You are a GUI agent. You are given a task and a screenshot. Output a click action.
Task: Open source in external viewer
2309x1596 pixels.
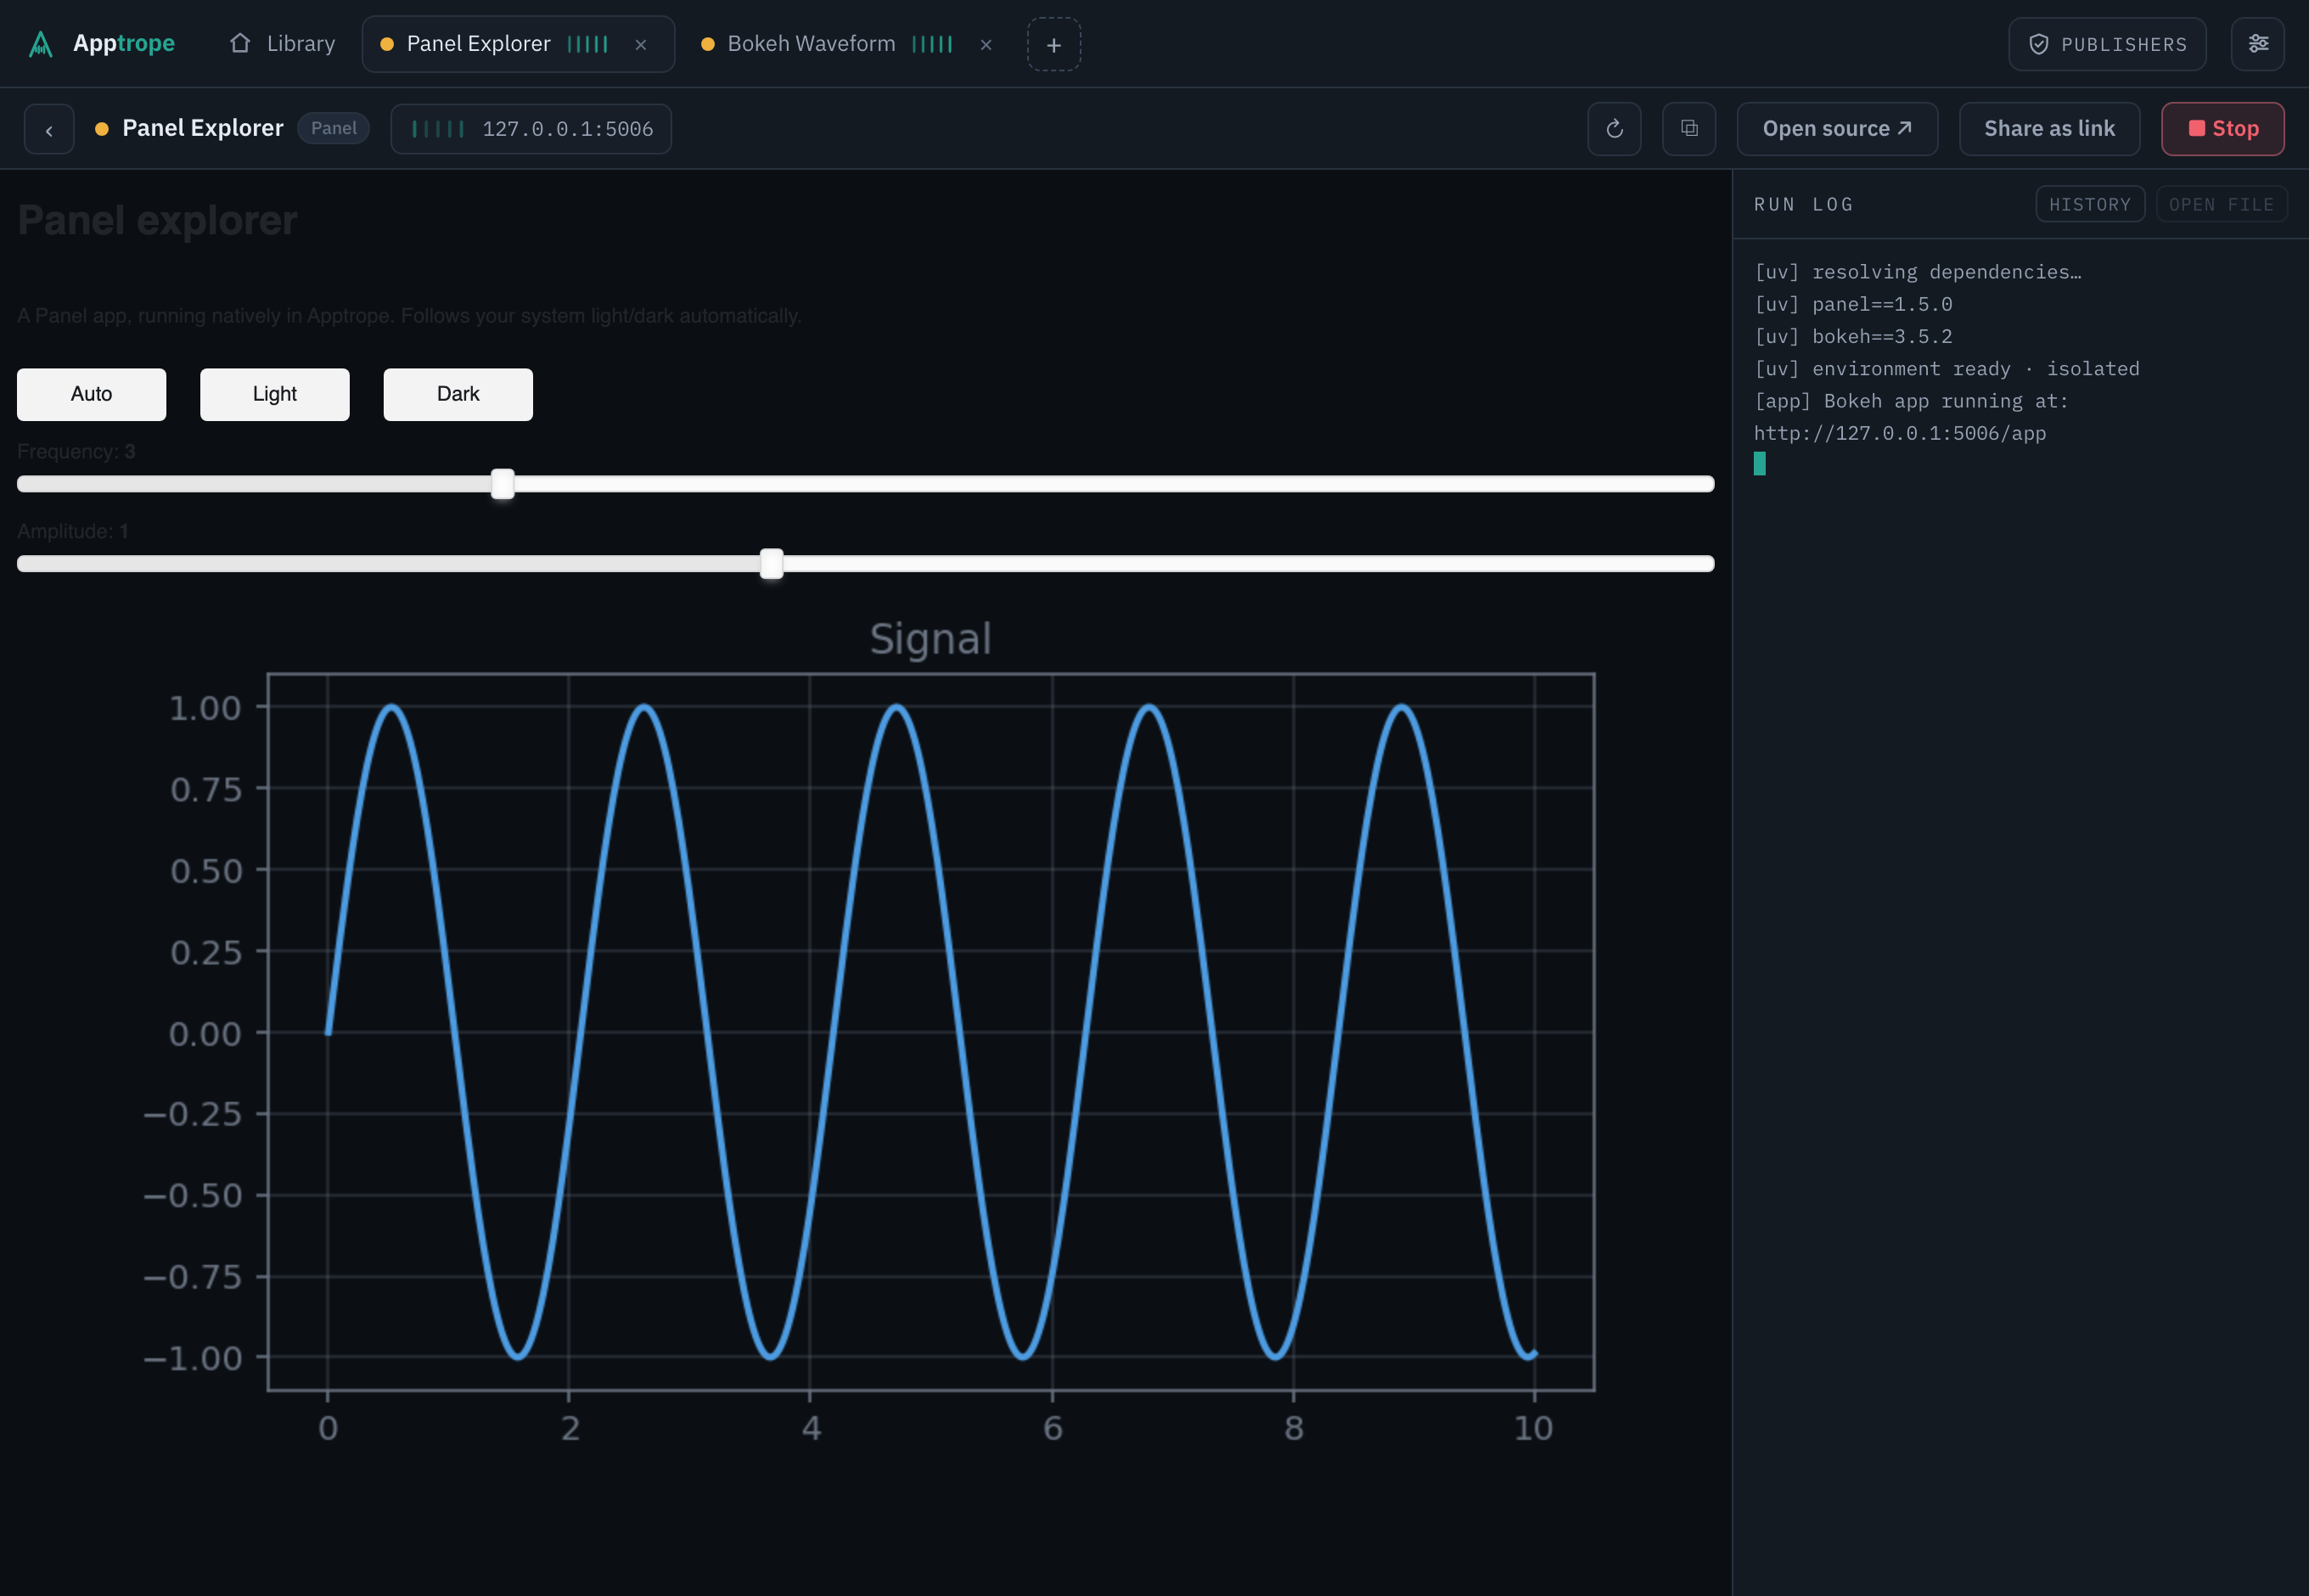(1837, 129)
